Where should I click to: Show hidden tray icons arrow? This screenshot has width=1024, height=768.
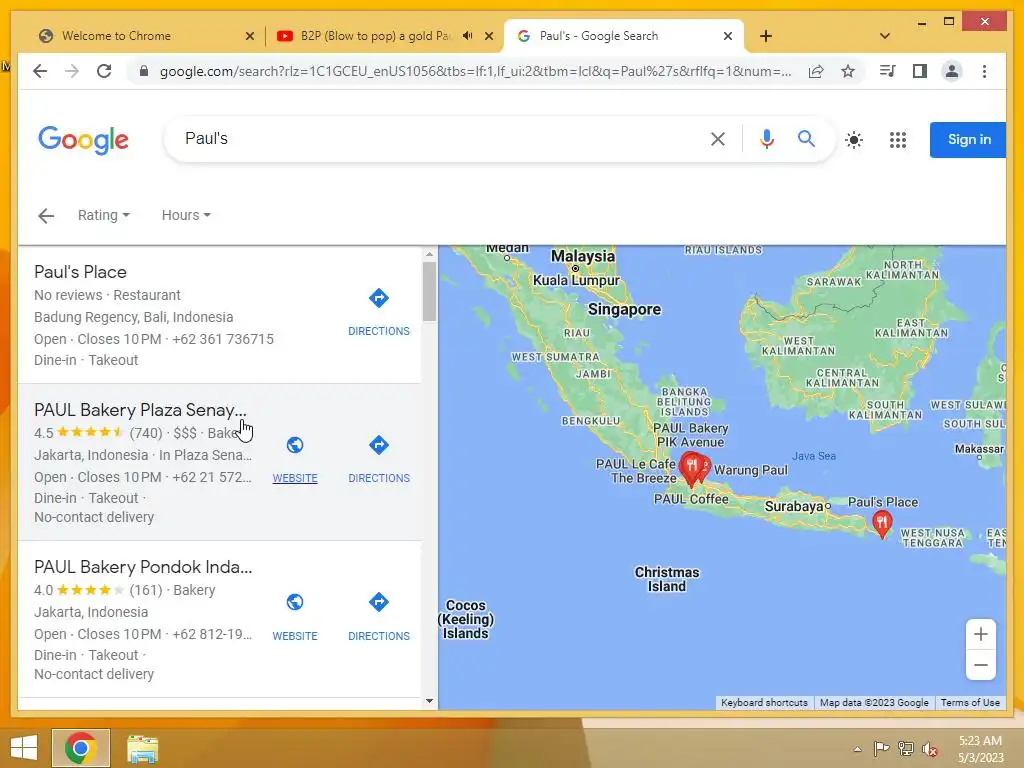pyautogui.click(x=857, y=749)
